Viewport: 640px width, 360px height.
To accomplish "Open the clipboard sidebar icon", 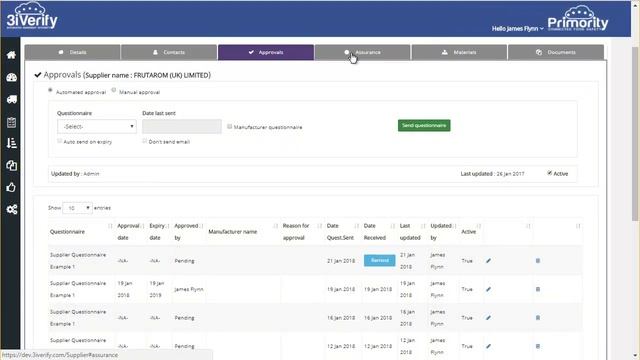I will point(11,122).
